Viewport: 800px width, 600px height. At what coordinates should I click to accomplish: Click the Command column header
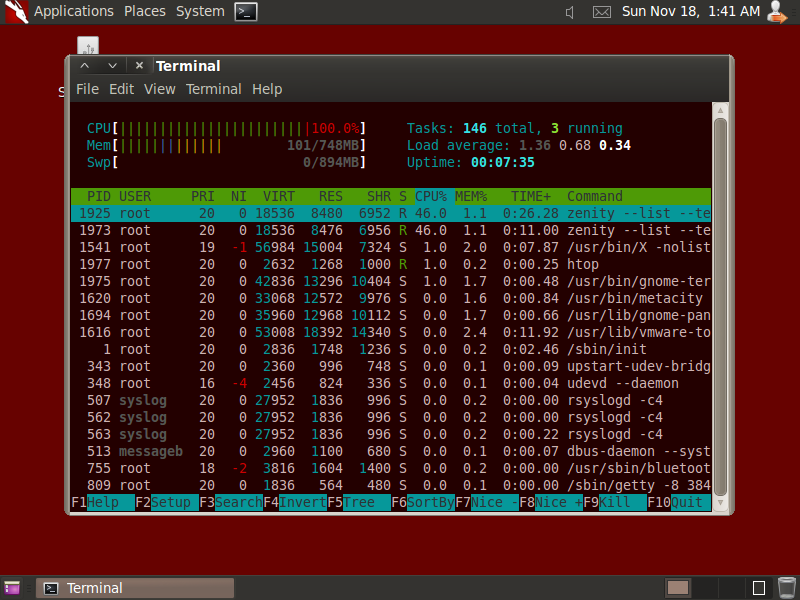point(595,196)
